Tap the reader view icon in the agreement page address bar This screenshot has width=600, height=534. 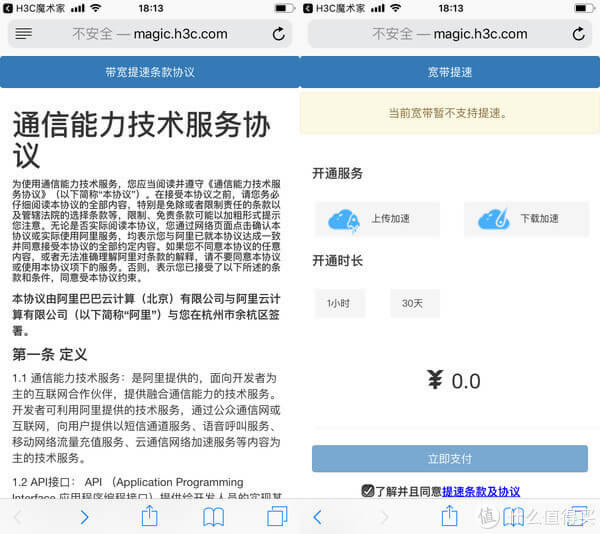pyautogui.click(x=24, y=34)
